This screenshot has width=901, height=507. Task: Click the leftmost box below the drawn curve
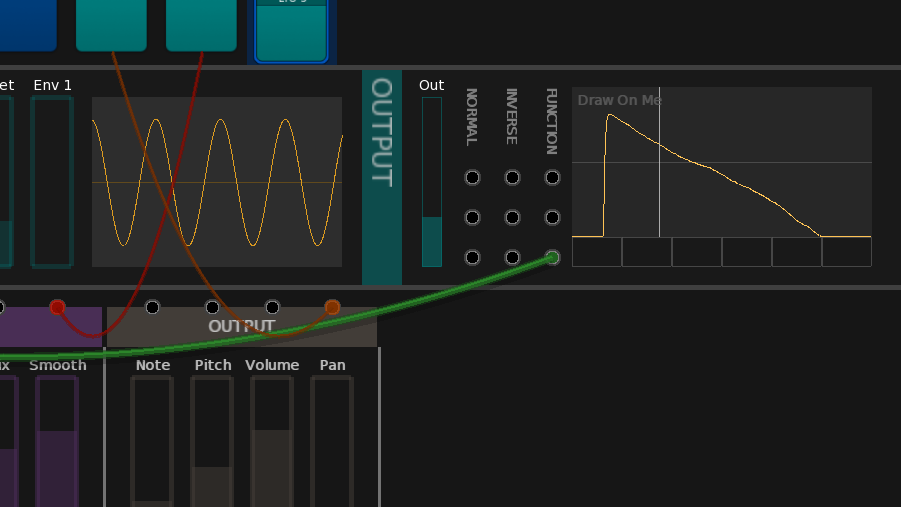597,252
